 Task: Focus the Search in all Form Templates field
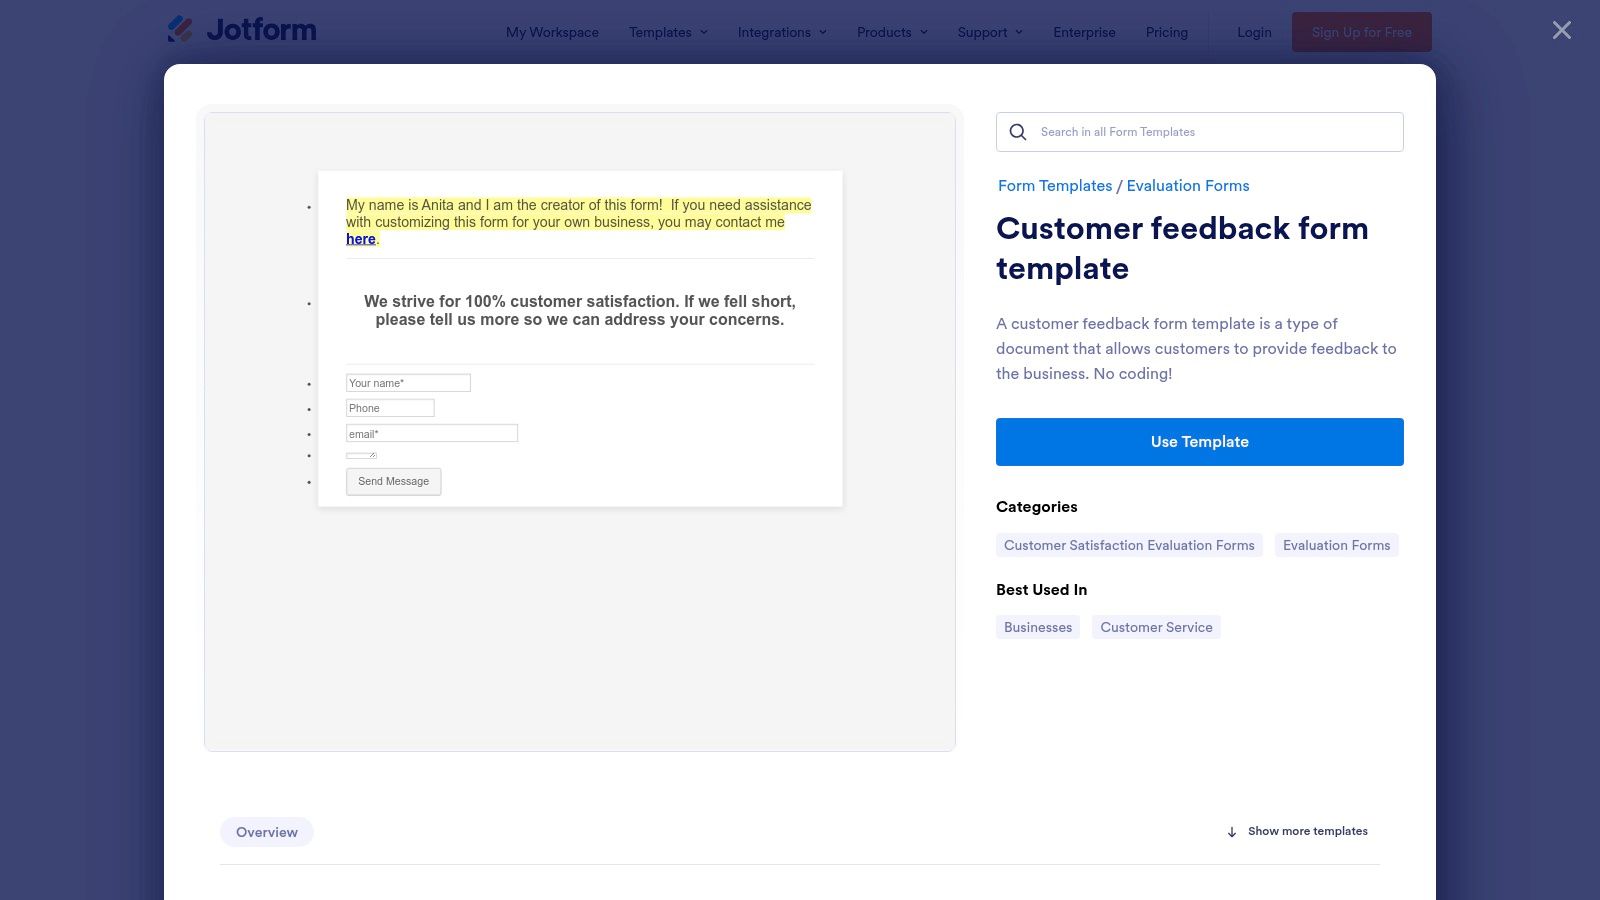1215,132
